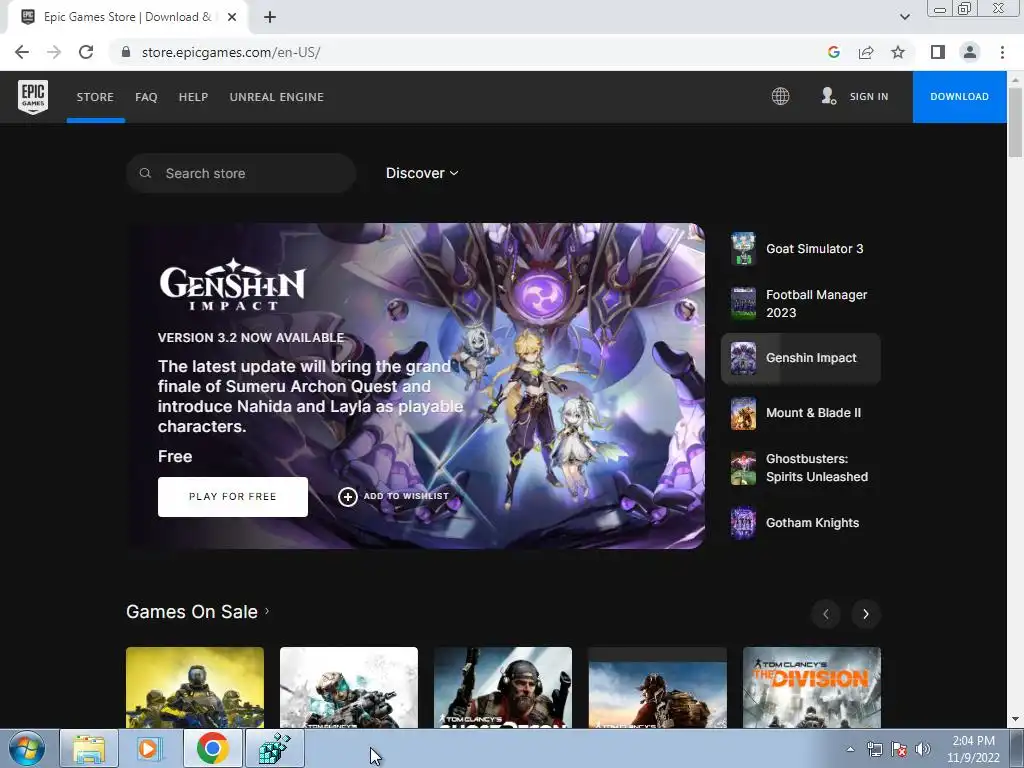The image size is (1024, 768).
Task: Open File Explorer from the taskbar
Action: point(89,748)
